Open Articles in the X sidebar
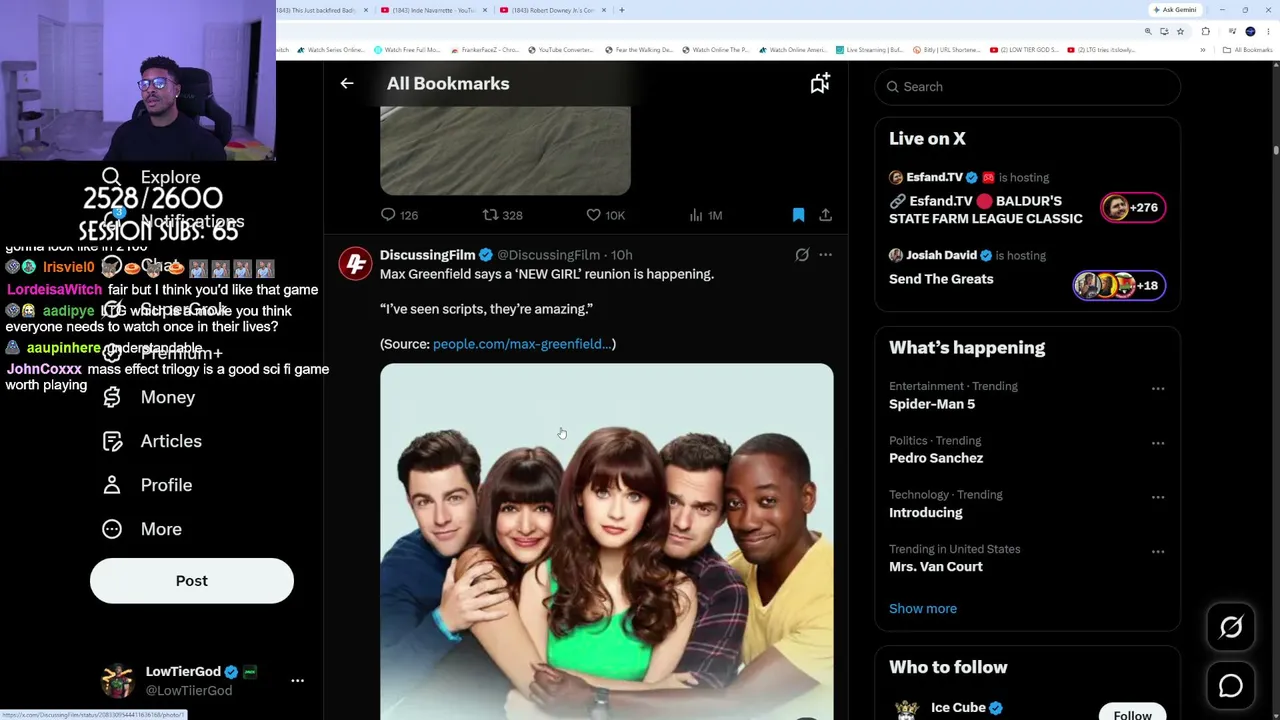 [151, 441]
